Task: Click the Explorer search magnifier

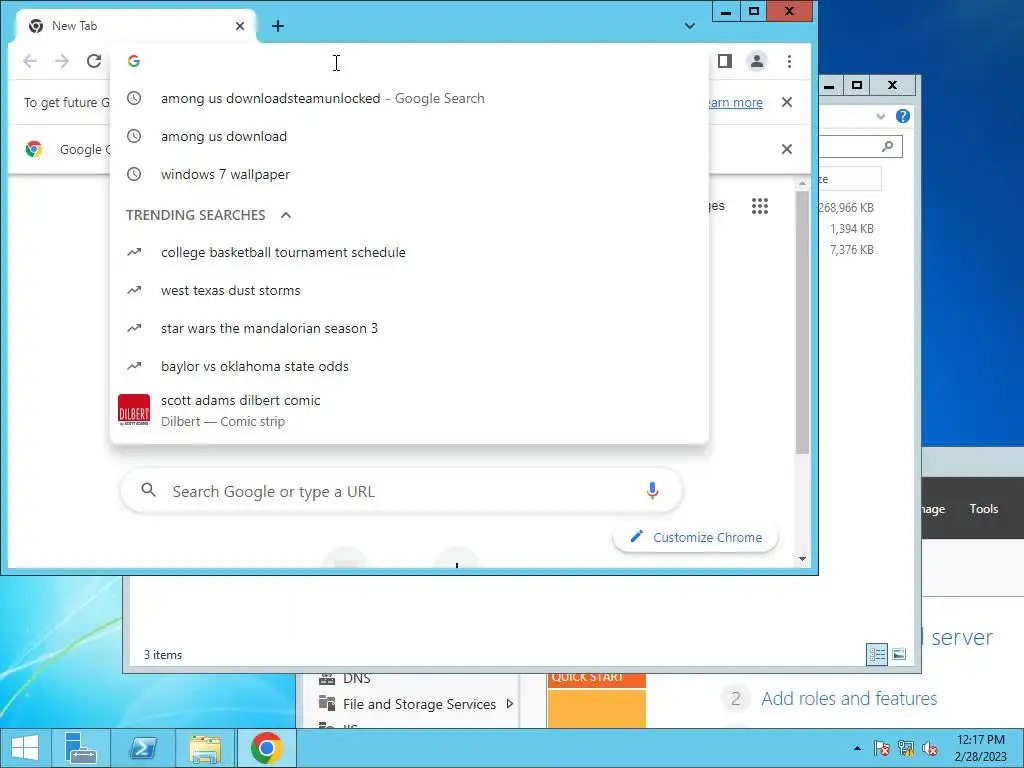Action: click(x=887, y=146)
